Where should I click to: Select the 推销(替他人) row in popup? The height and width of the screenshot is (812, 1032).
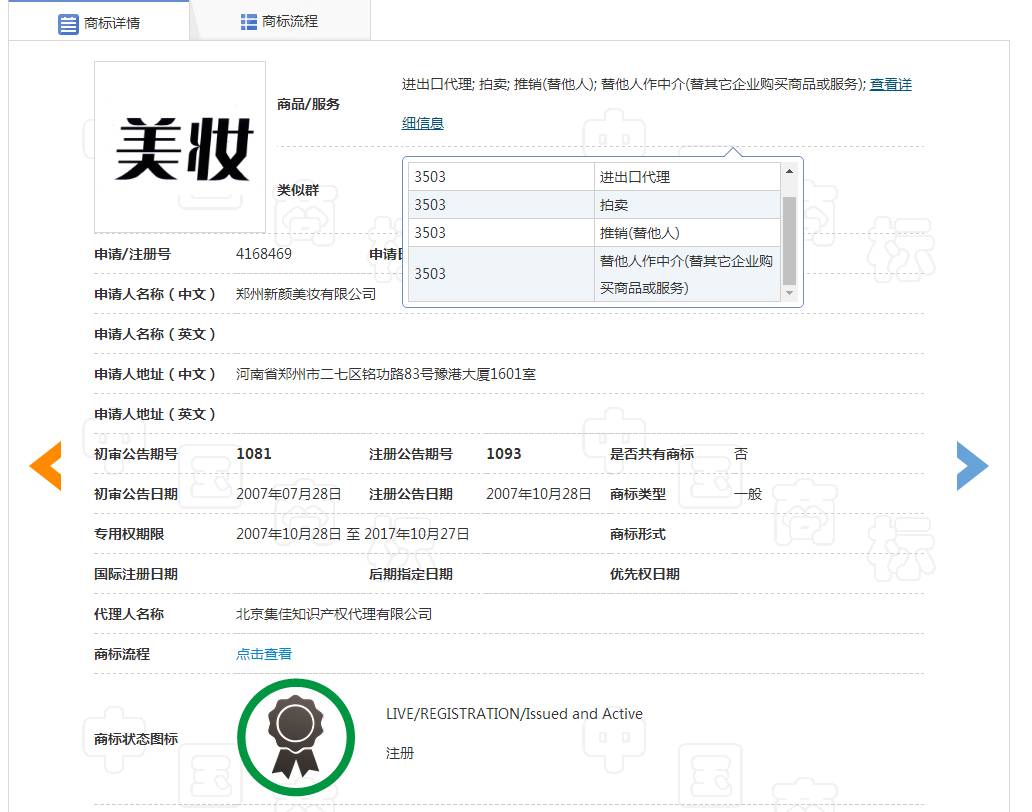tap(639, 233)
